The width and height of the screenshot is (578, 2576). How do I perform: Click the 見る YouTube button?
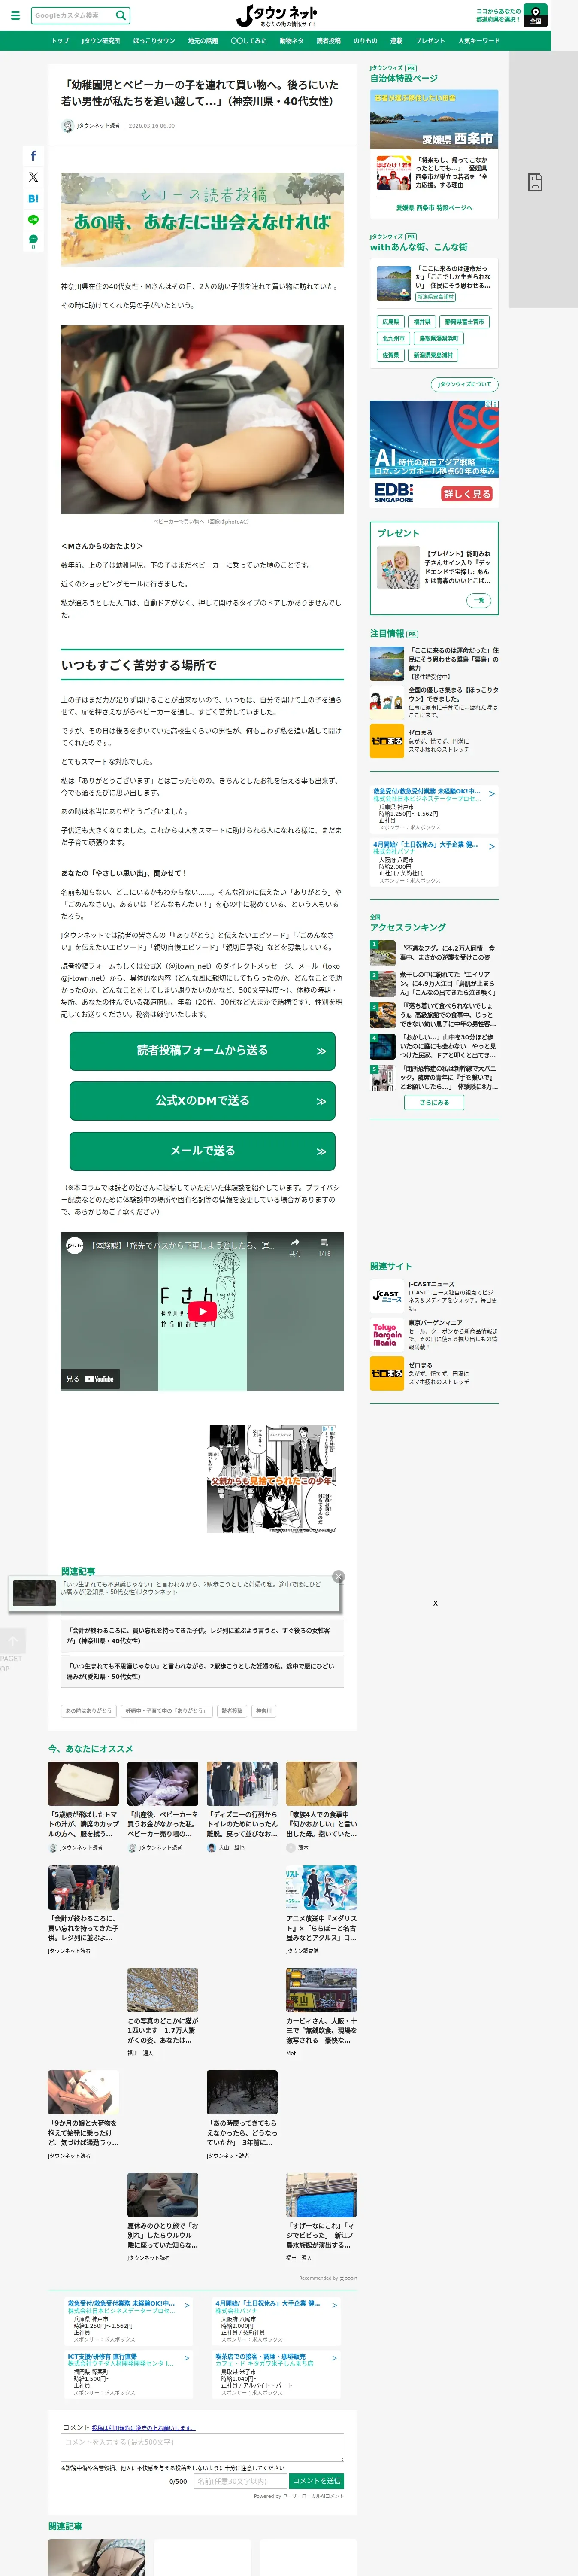click(x=90, y=1379)
